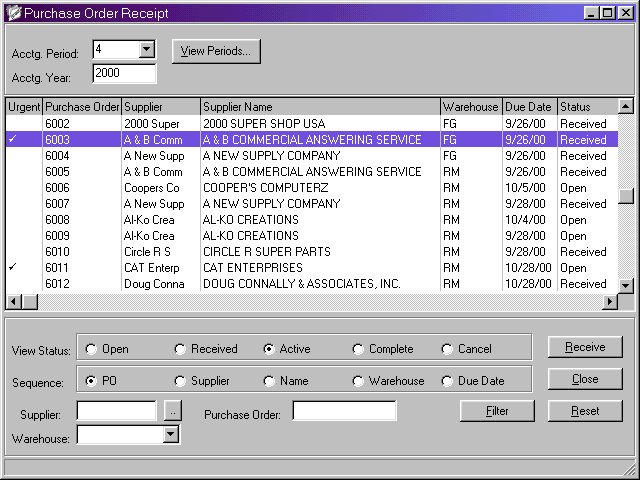The image size is (640, 480).
Task: Click the Receive button
Action: click(x=585, y=347)
